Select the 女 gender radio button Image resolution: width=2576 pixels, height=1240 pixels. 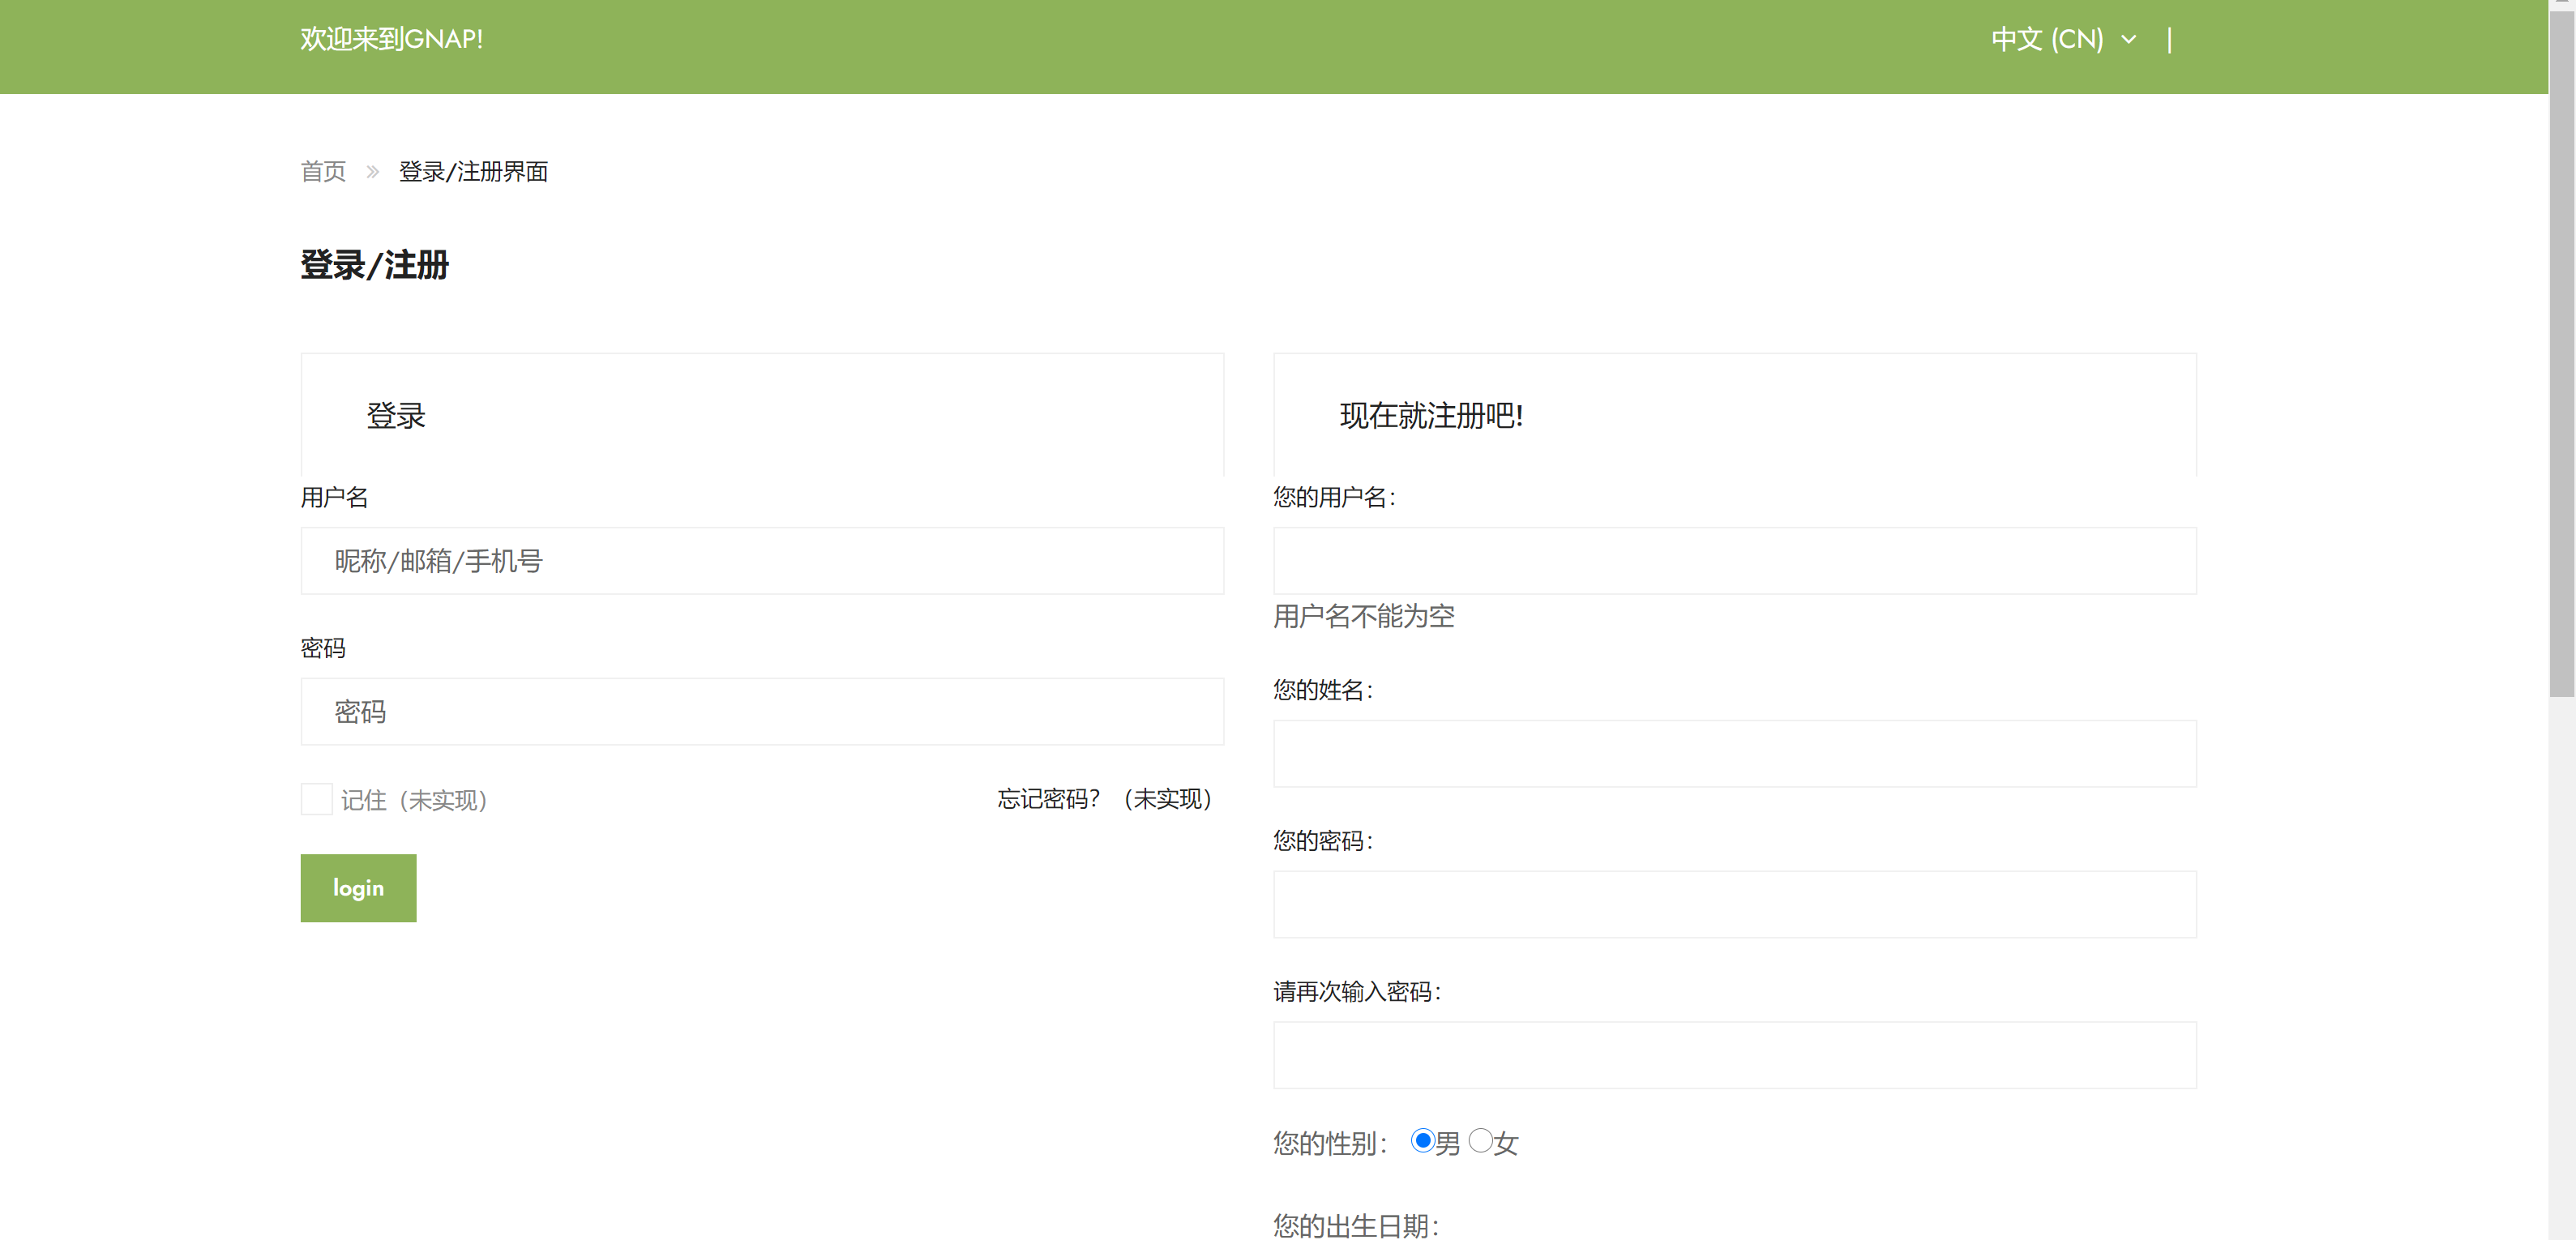1480,1141
